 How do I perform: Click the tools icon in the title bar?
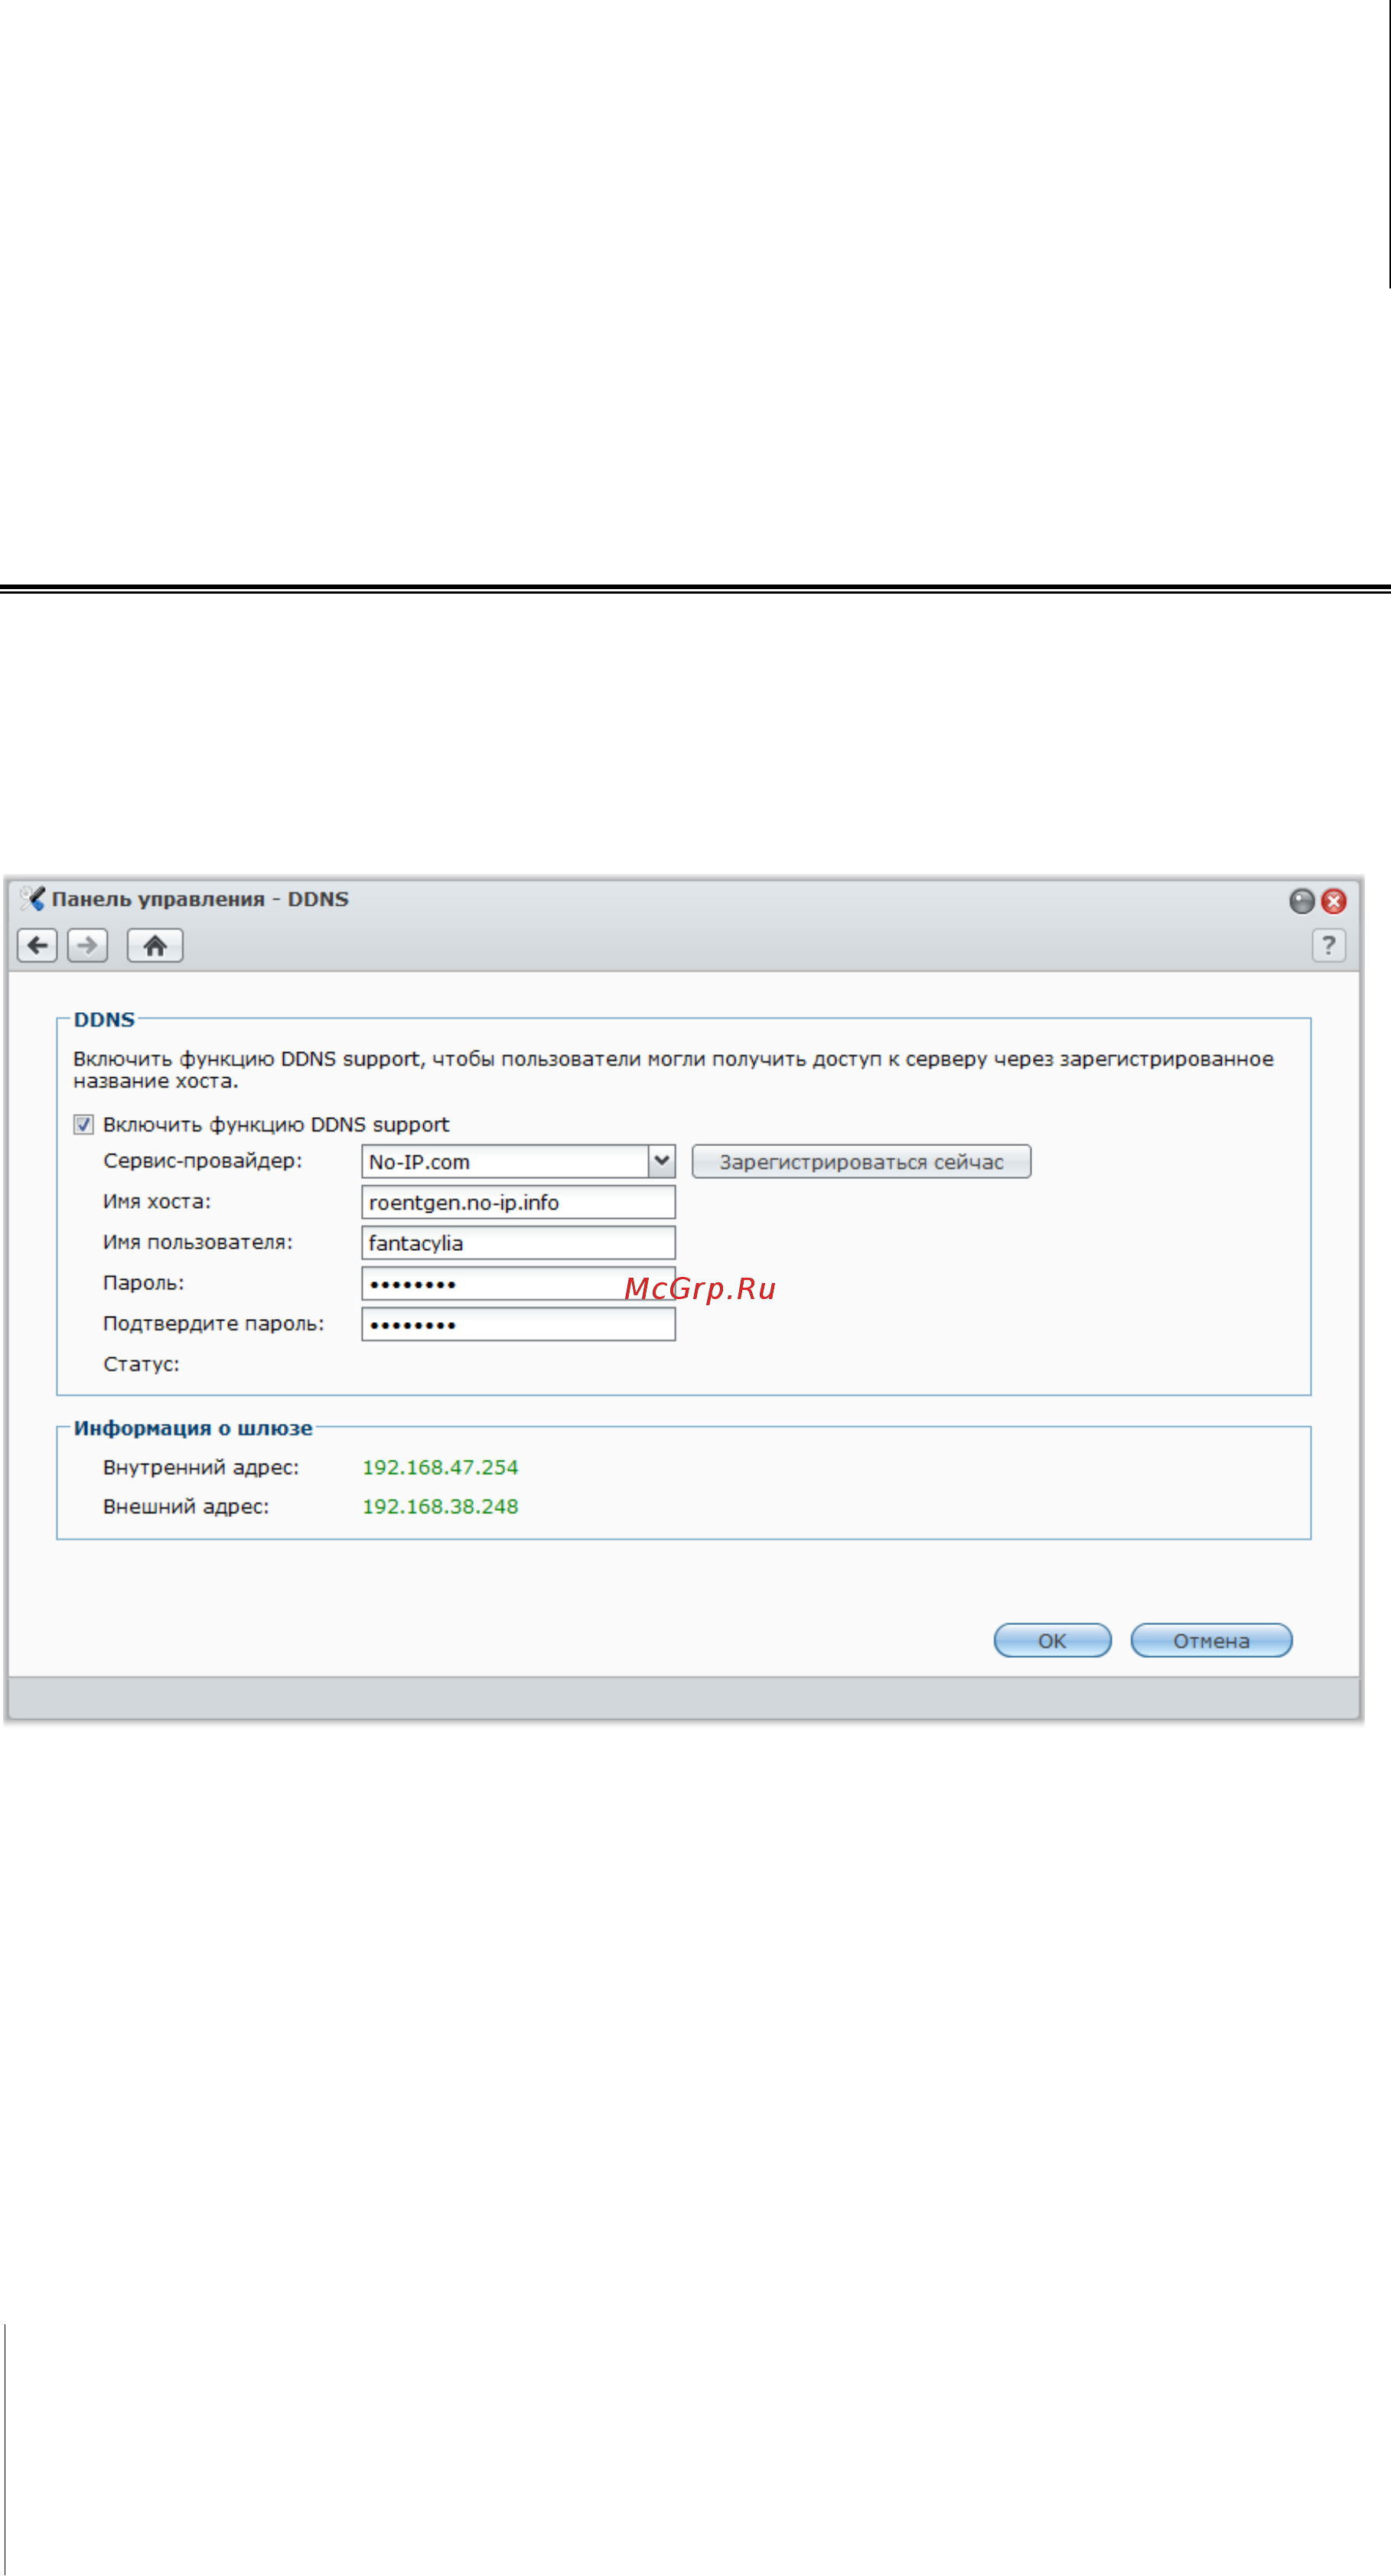pos(32,898)
